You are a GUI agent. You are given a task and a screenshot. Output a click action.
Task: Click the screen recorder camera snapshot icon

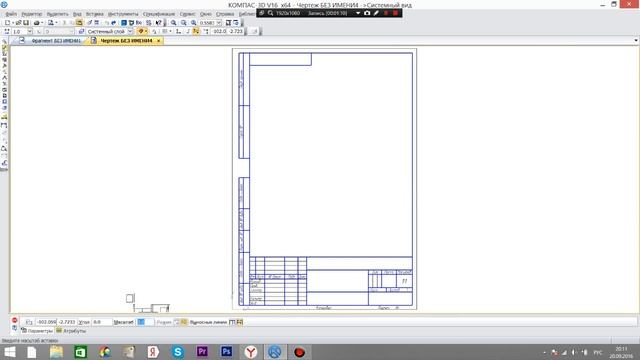[367, 13]
